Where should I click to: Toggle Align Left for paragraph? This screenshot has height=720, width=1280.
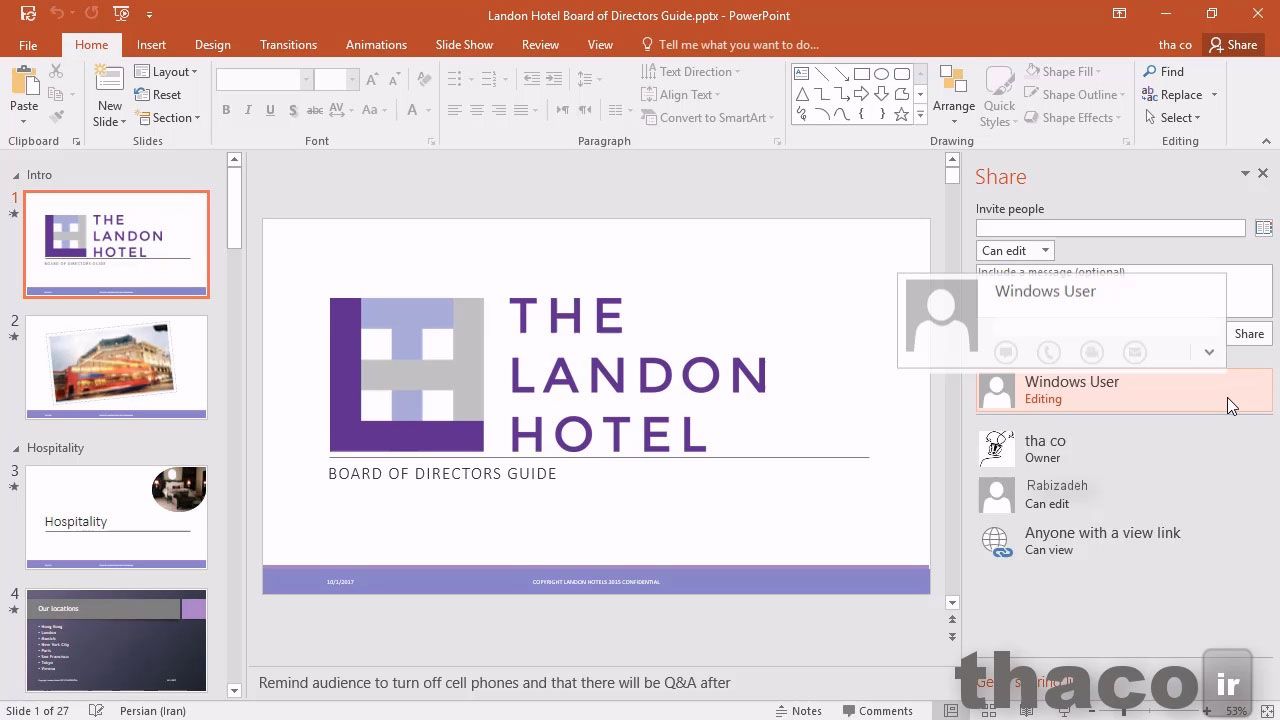pyautogui.click(x=454, y=110)
